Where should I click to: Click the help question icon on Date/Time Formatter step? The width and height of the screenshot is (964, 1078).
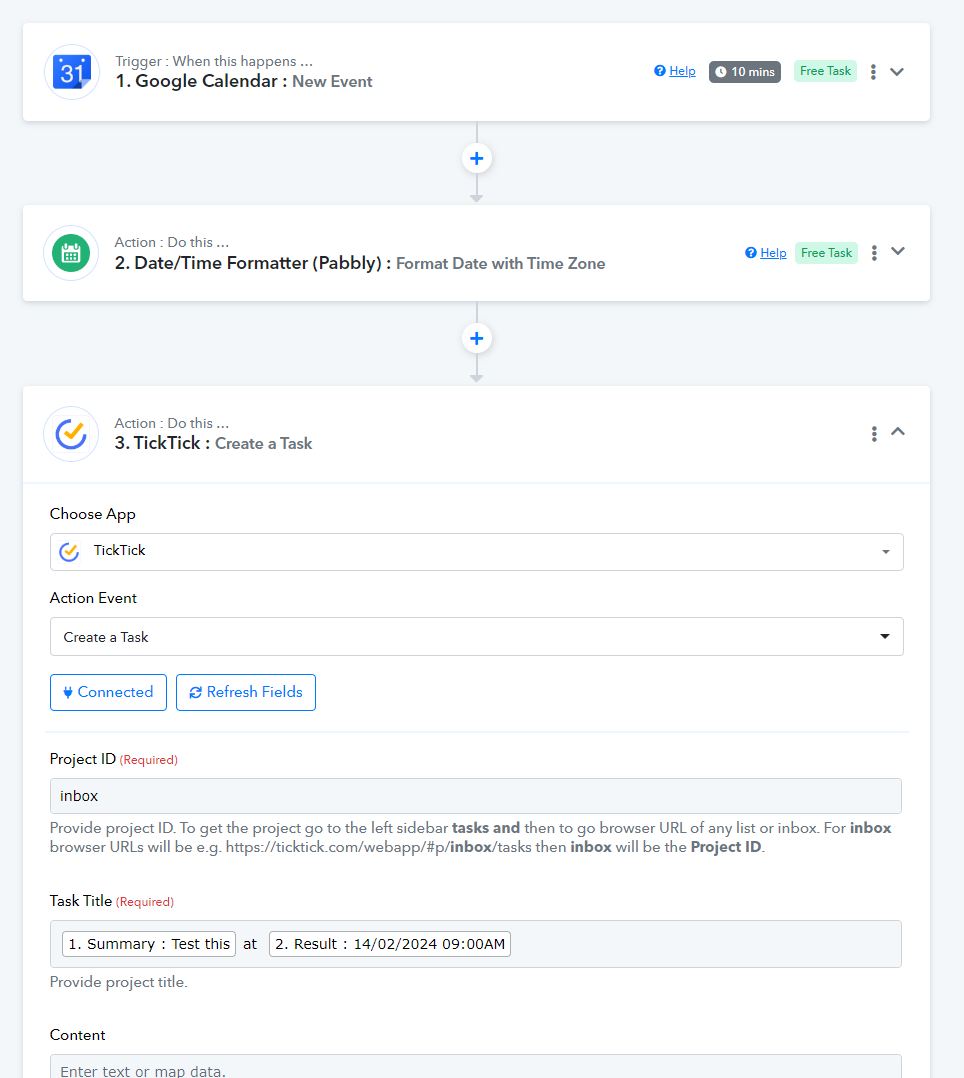(751, 253)
